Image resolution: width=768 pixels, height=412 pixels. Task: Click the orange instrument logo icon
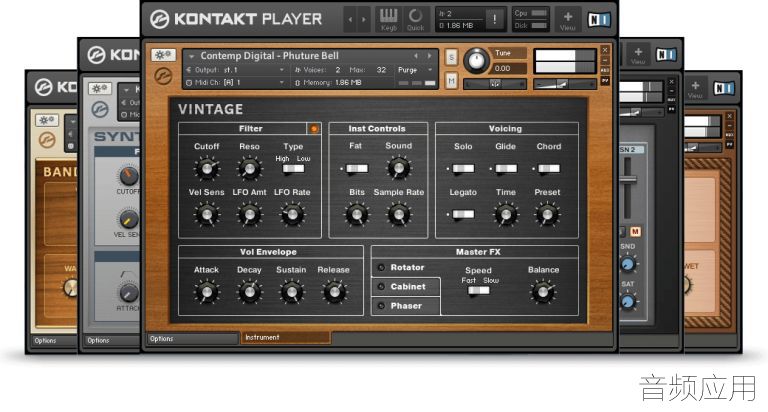click(x=163, y=76)
